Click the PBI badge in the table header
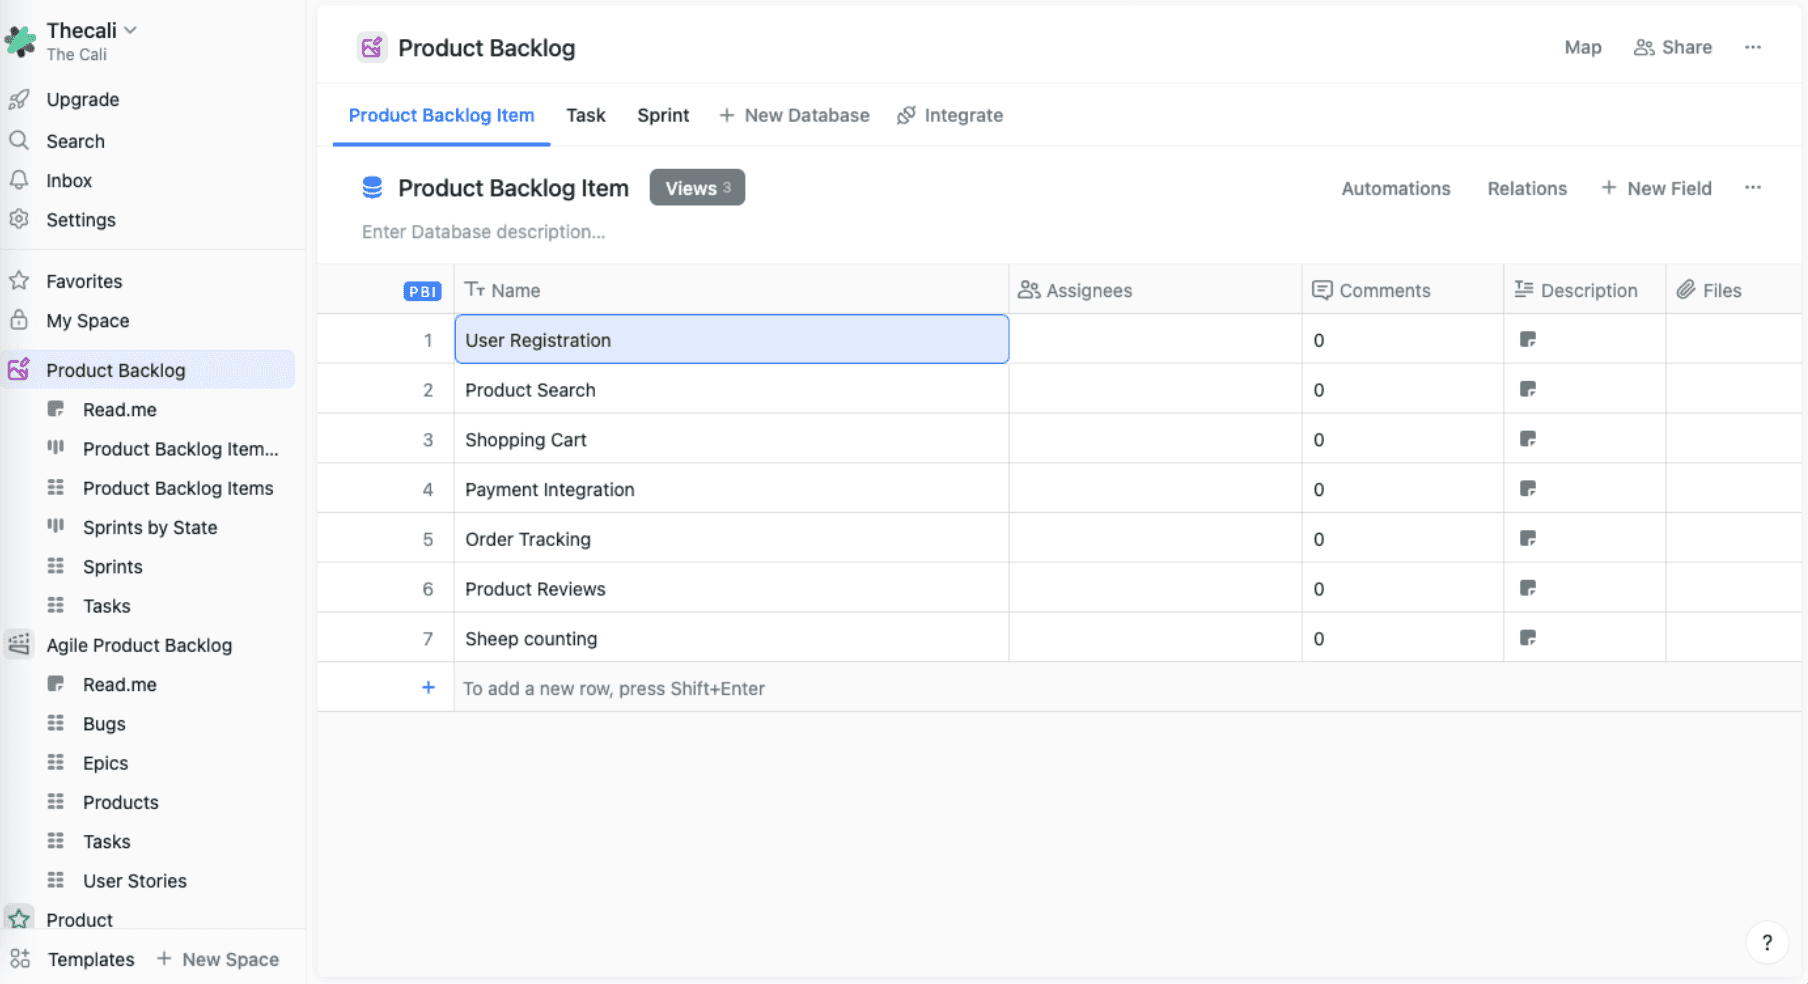The width and height of the screenshot is (1808, 984). point(423,290)
